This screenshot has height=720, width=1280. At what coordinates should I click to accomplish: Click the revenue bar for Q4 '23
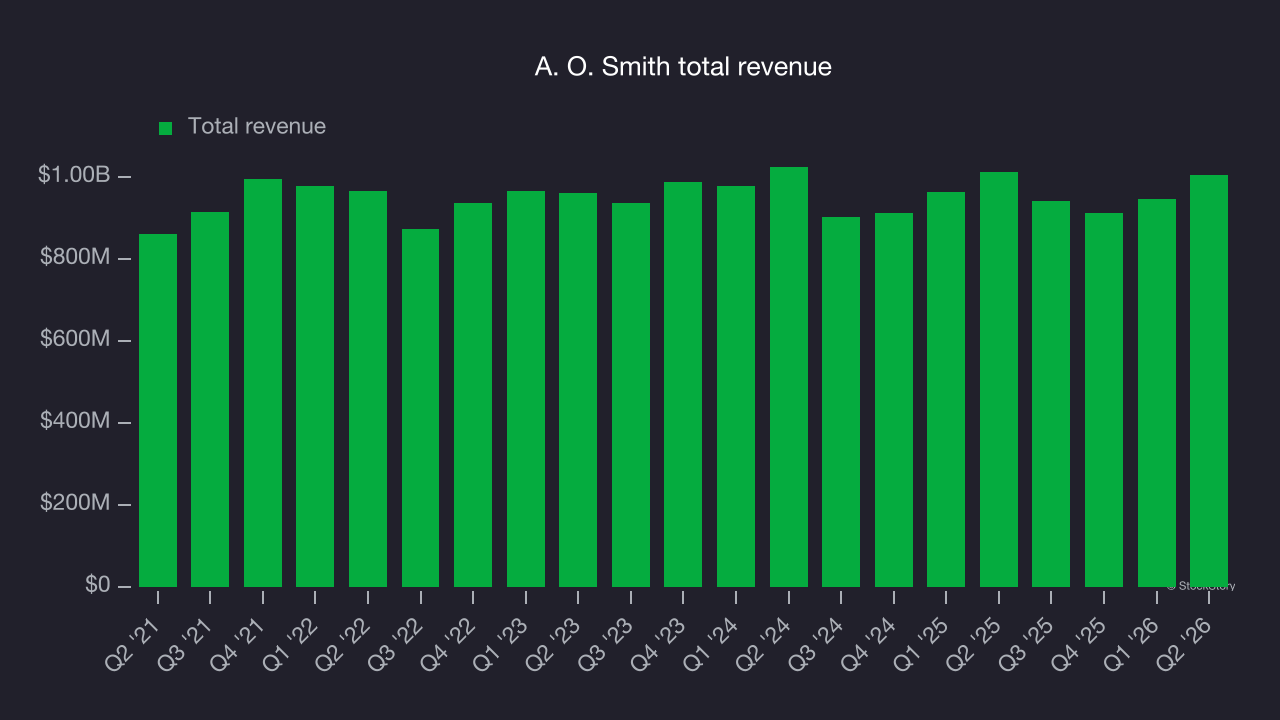point(683,384)
